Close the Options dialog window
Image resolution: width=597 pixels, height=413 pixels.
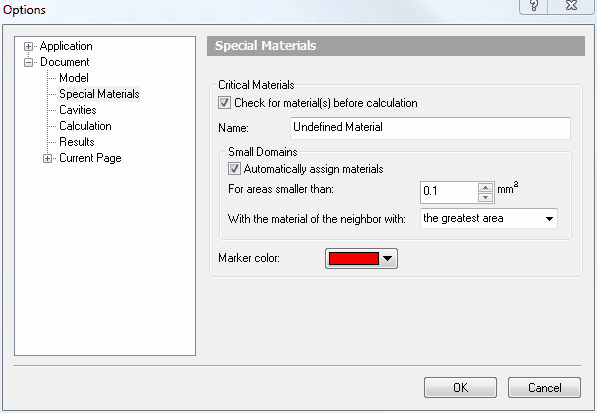[x=571, y=6]
